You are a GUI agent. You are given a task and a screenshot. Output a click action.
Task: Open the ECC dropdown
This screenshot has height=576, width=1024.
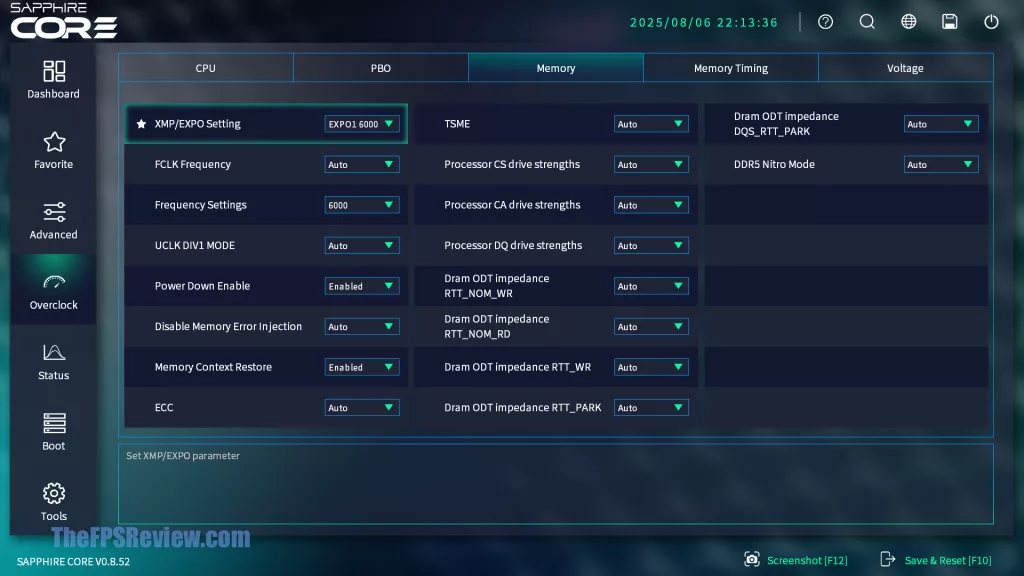pos(362,408)
